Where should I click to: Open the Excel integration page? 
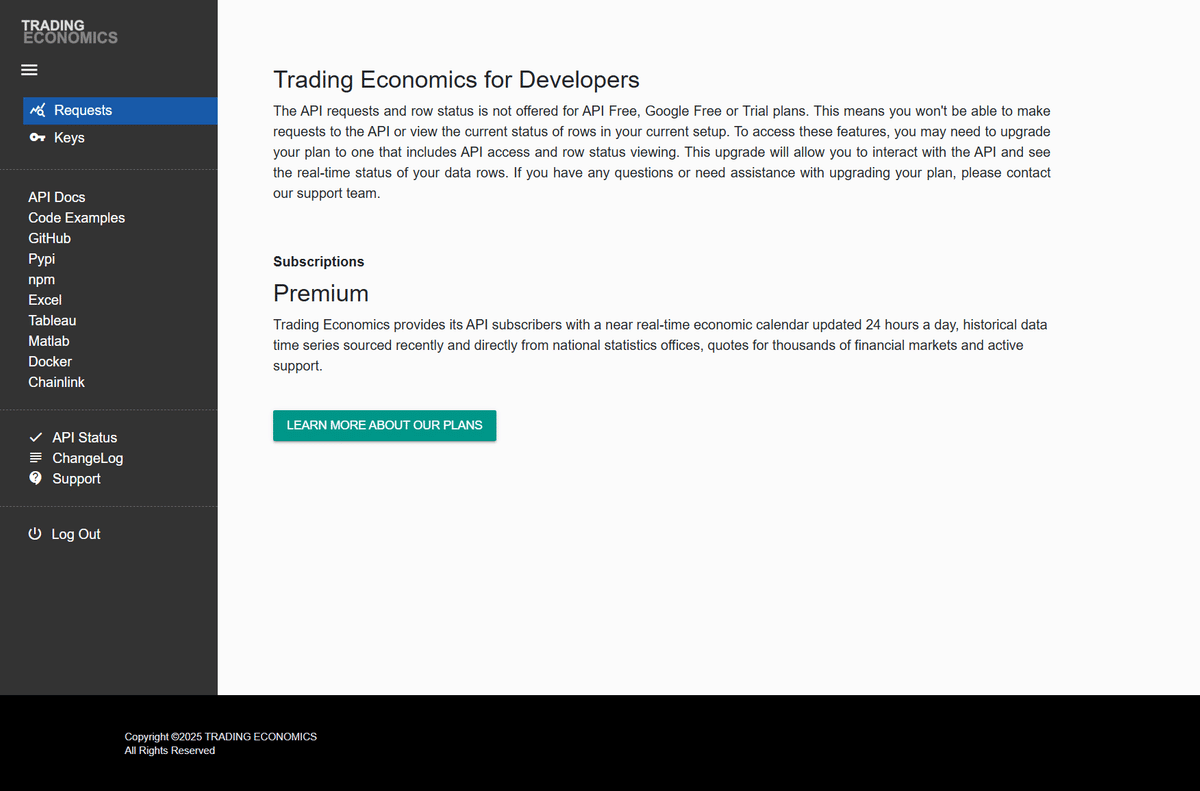45,299
